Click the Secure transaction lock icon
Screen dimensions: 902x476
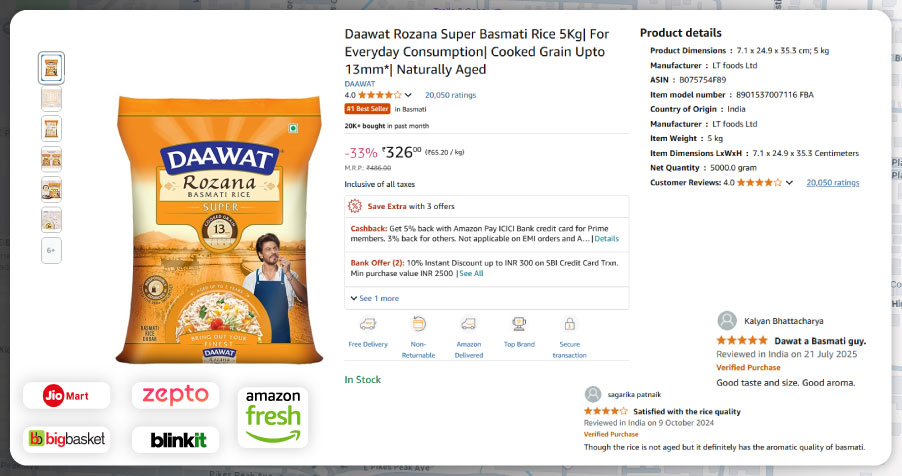coord(569,324)
